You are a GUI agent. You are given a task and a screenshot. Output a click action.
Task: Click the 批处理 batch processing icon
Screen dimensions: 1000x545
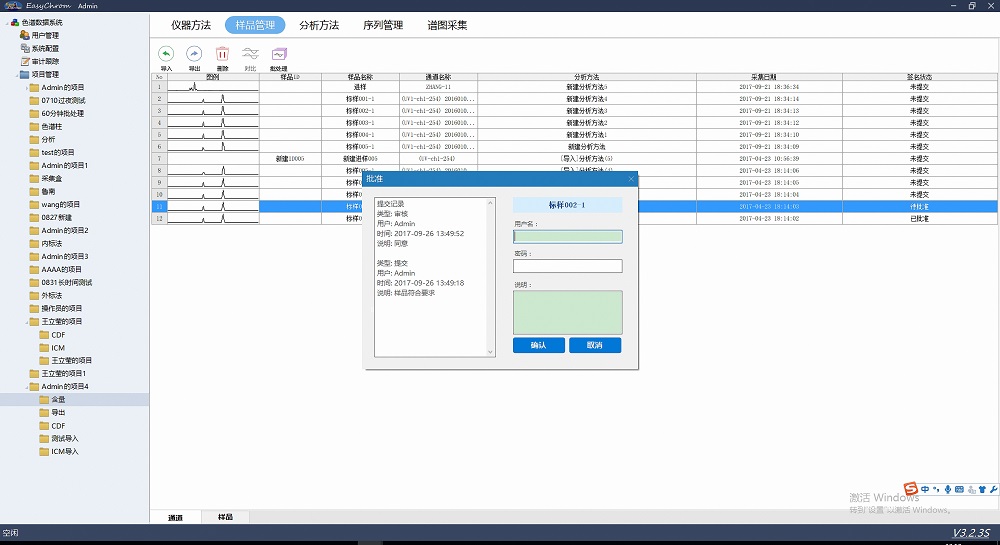(x=278, y=54)
